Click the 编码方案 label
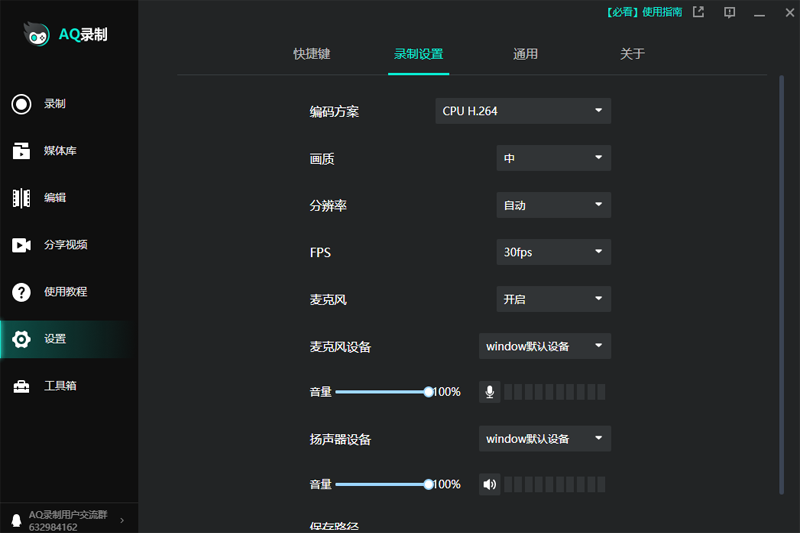 coord(334,112)
